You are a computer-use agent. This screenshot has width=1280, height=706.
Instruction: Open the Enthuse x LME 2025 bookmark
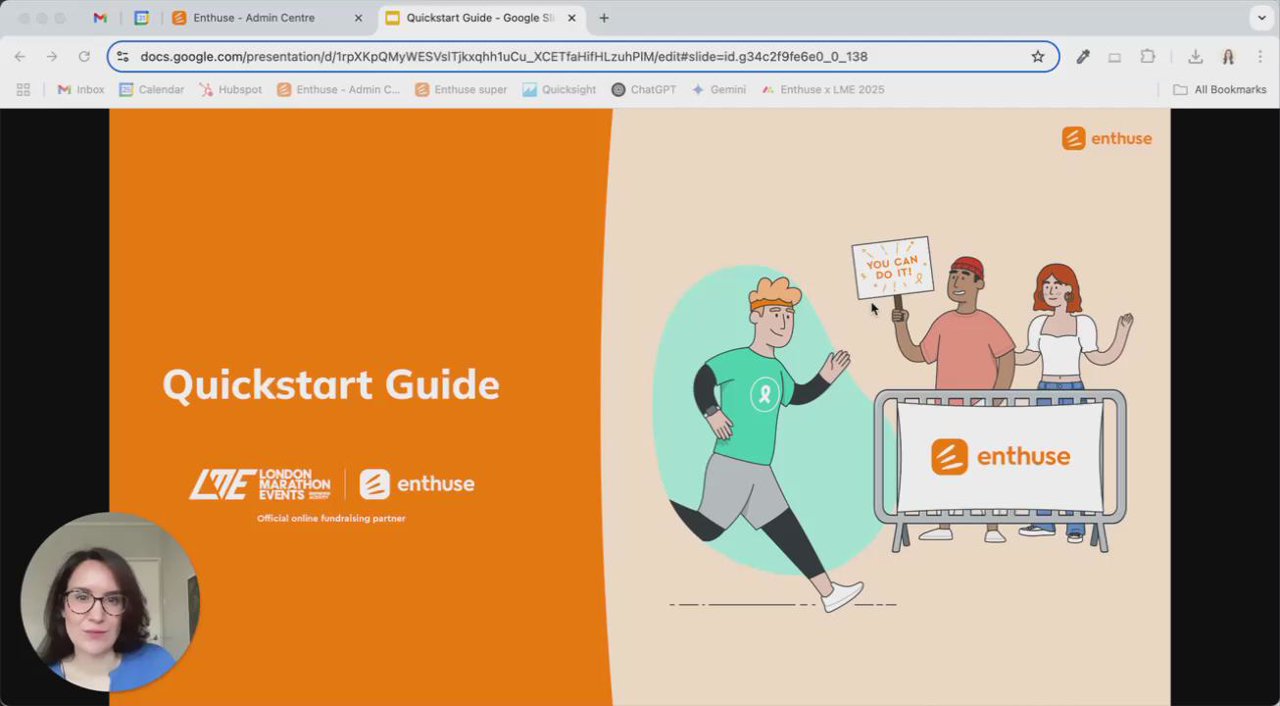[x=822, y=89]
